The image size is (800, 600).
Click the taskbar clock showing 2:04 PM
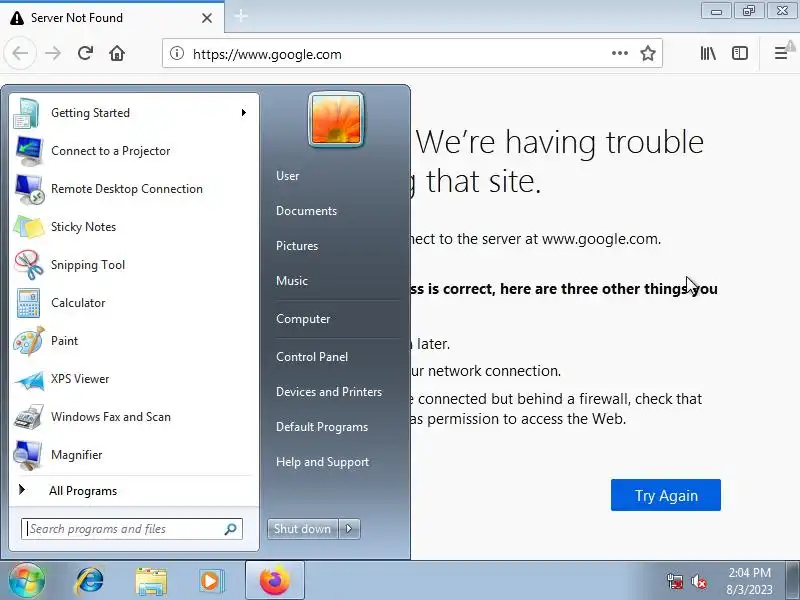coord(749,581)
